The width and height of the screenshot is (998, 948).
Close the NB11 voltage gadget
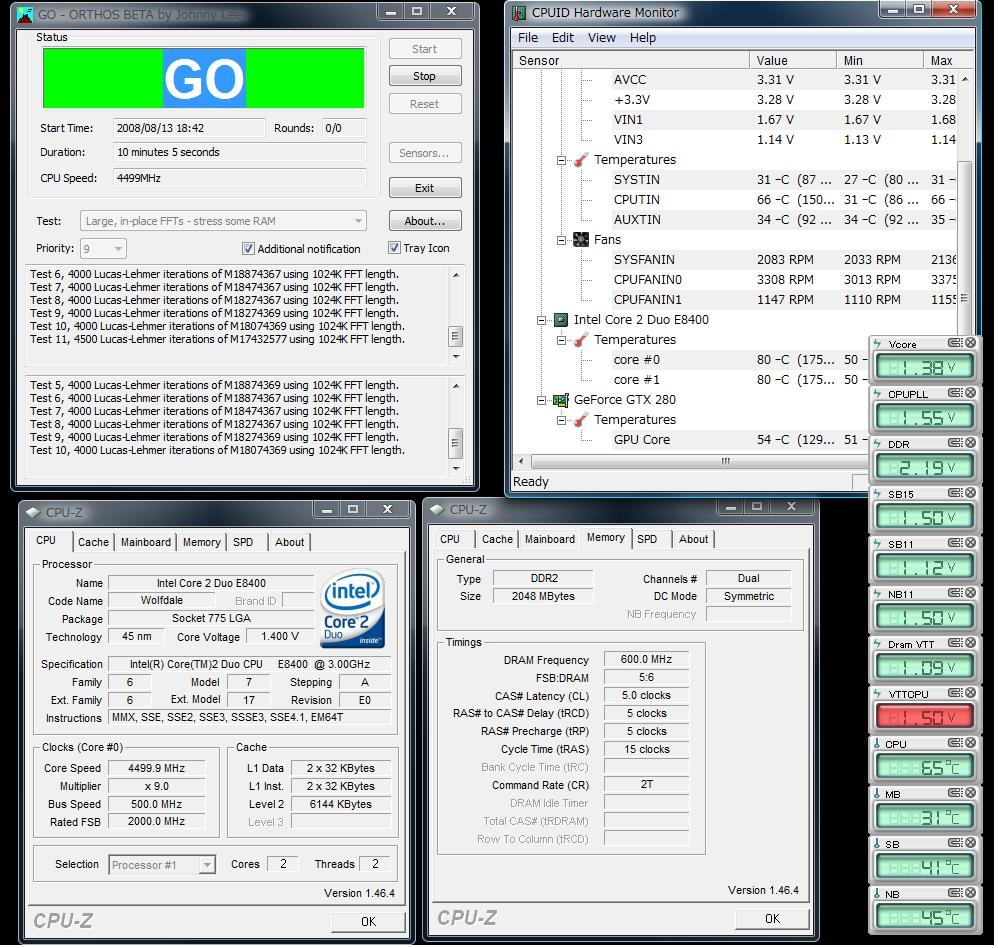[970, 594]
